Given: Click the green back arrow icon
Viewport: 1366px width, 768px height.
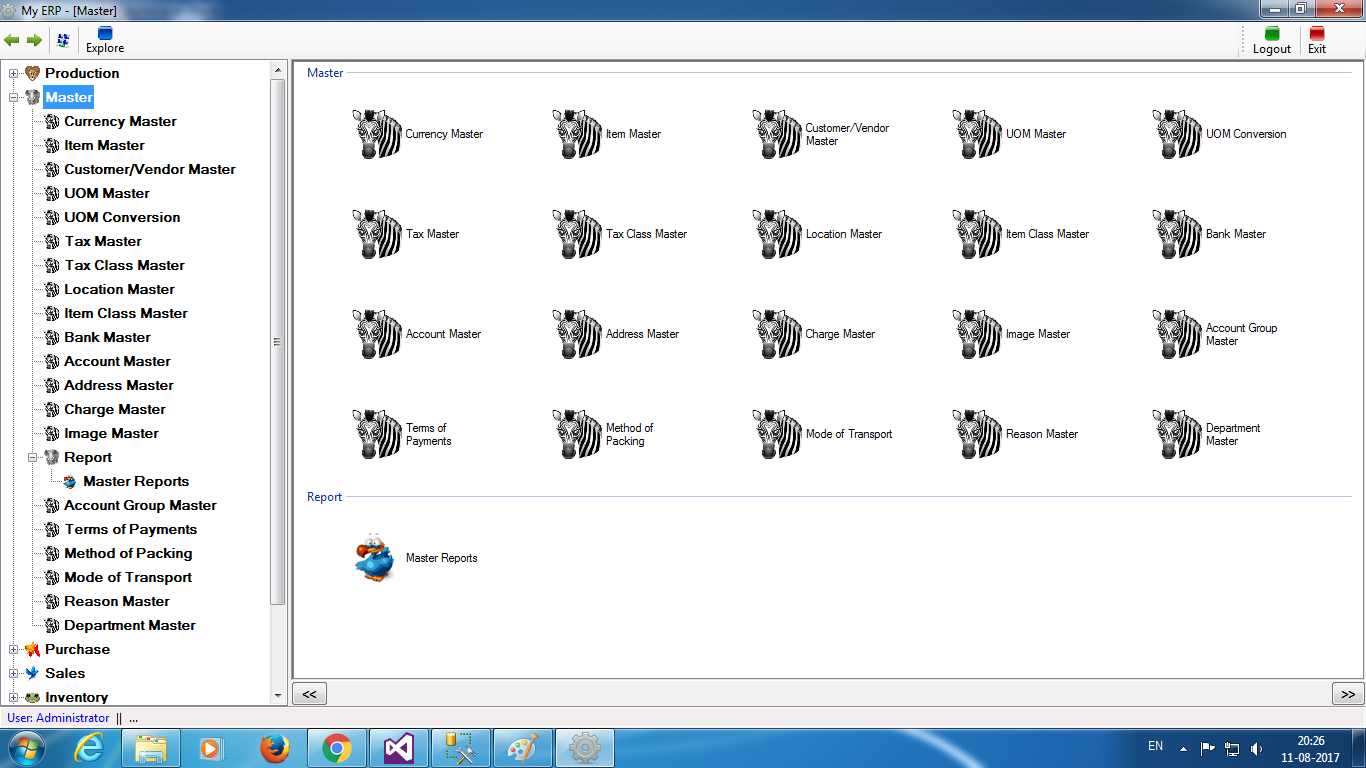Looking at the screenshot, I should [12, 40].
